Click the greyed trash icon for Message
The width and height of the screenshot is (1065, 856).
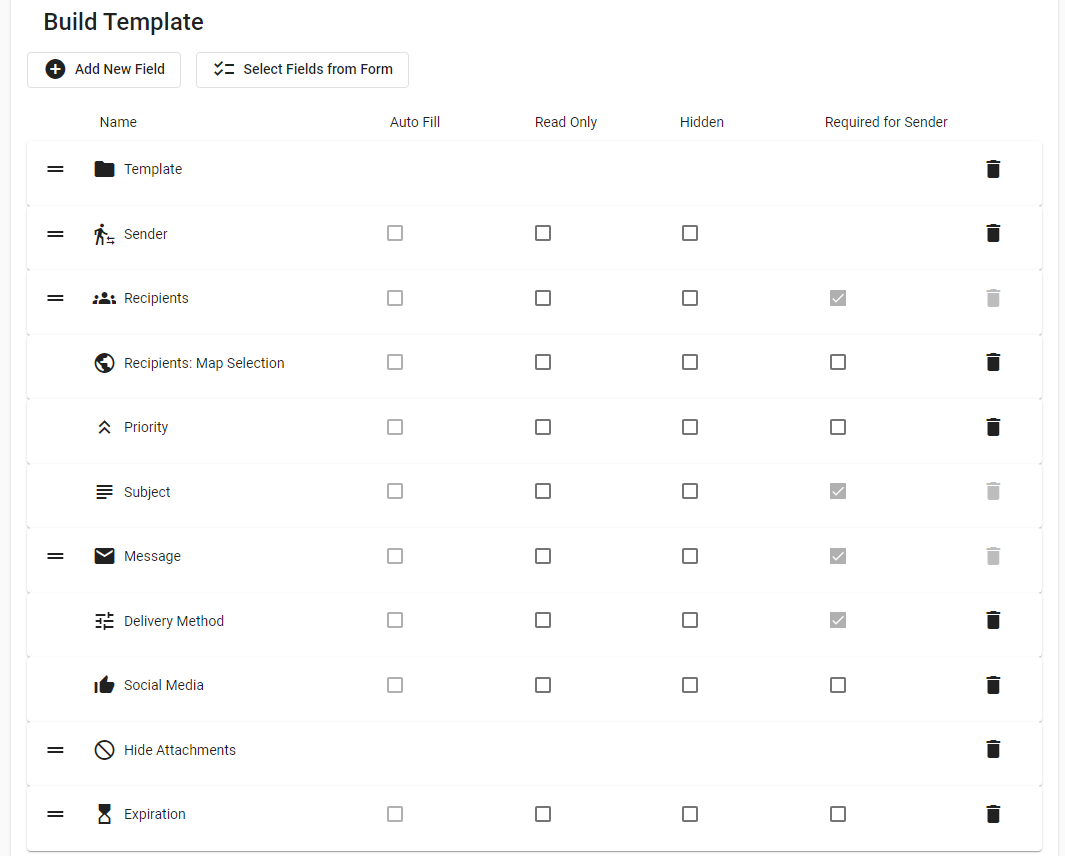993,556
